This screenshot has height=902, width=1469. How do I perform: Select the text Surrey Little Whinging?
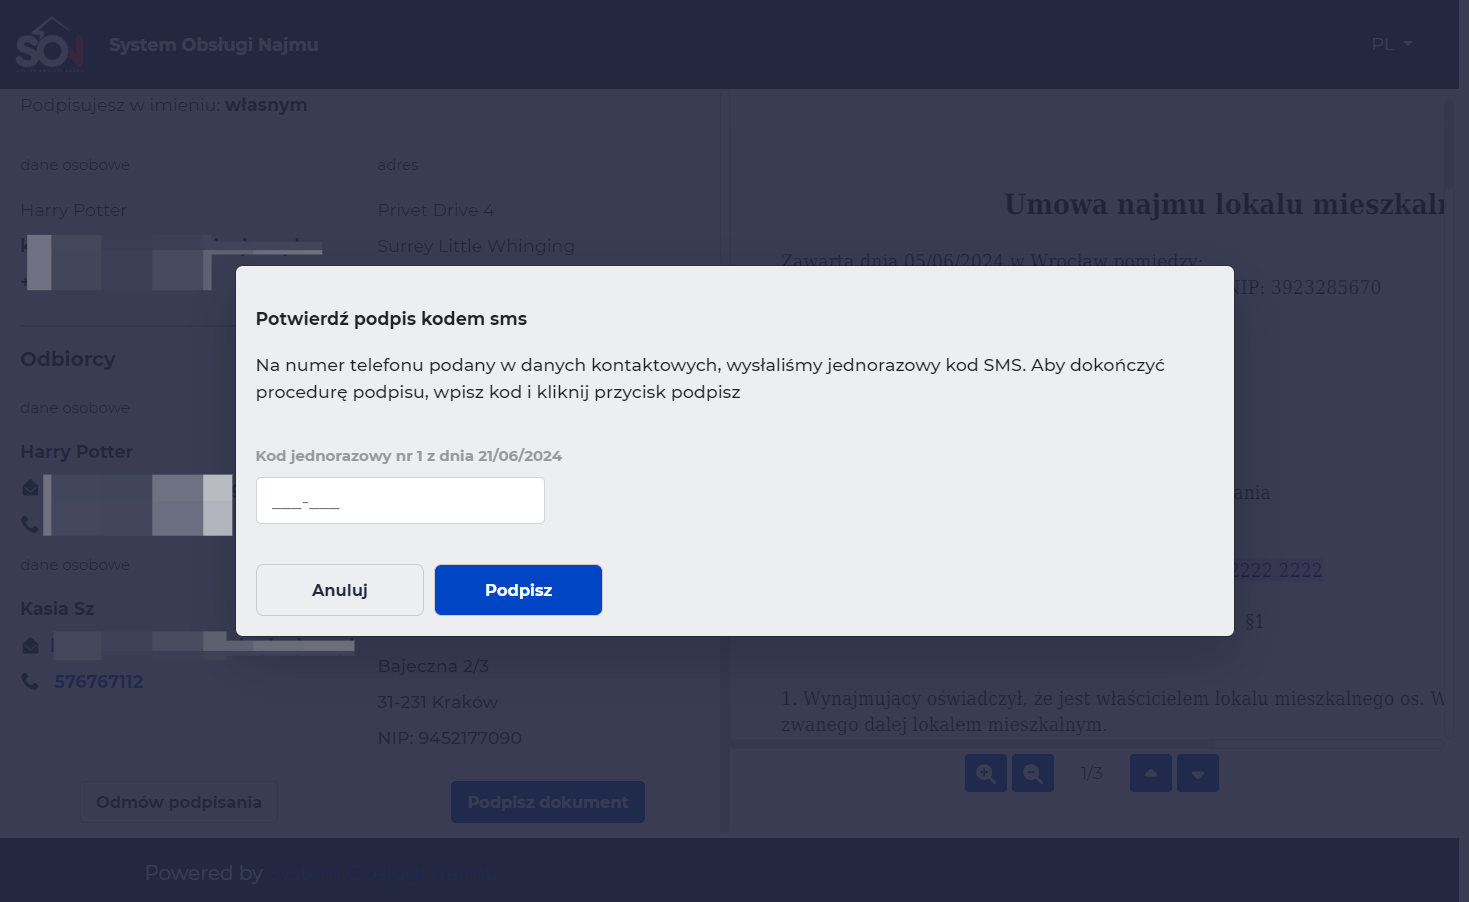pyautogui.click(x=476, y=246)
